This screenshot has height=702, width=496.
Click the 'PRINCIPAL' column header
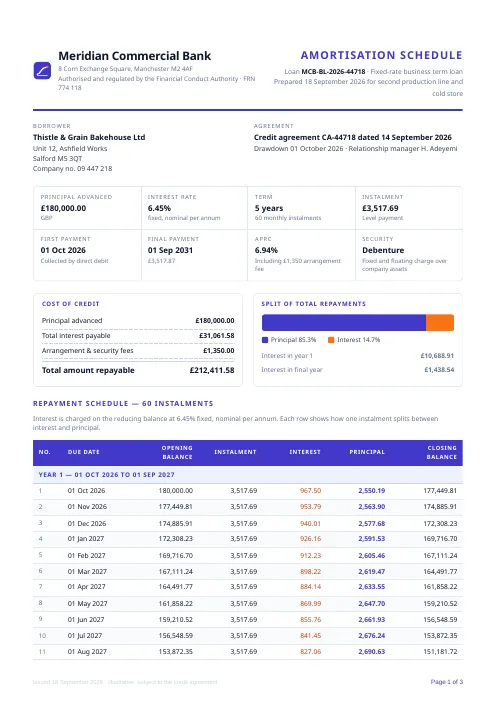point(367,452)
